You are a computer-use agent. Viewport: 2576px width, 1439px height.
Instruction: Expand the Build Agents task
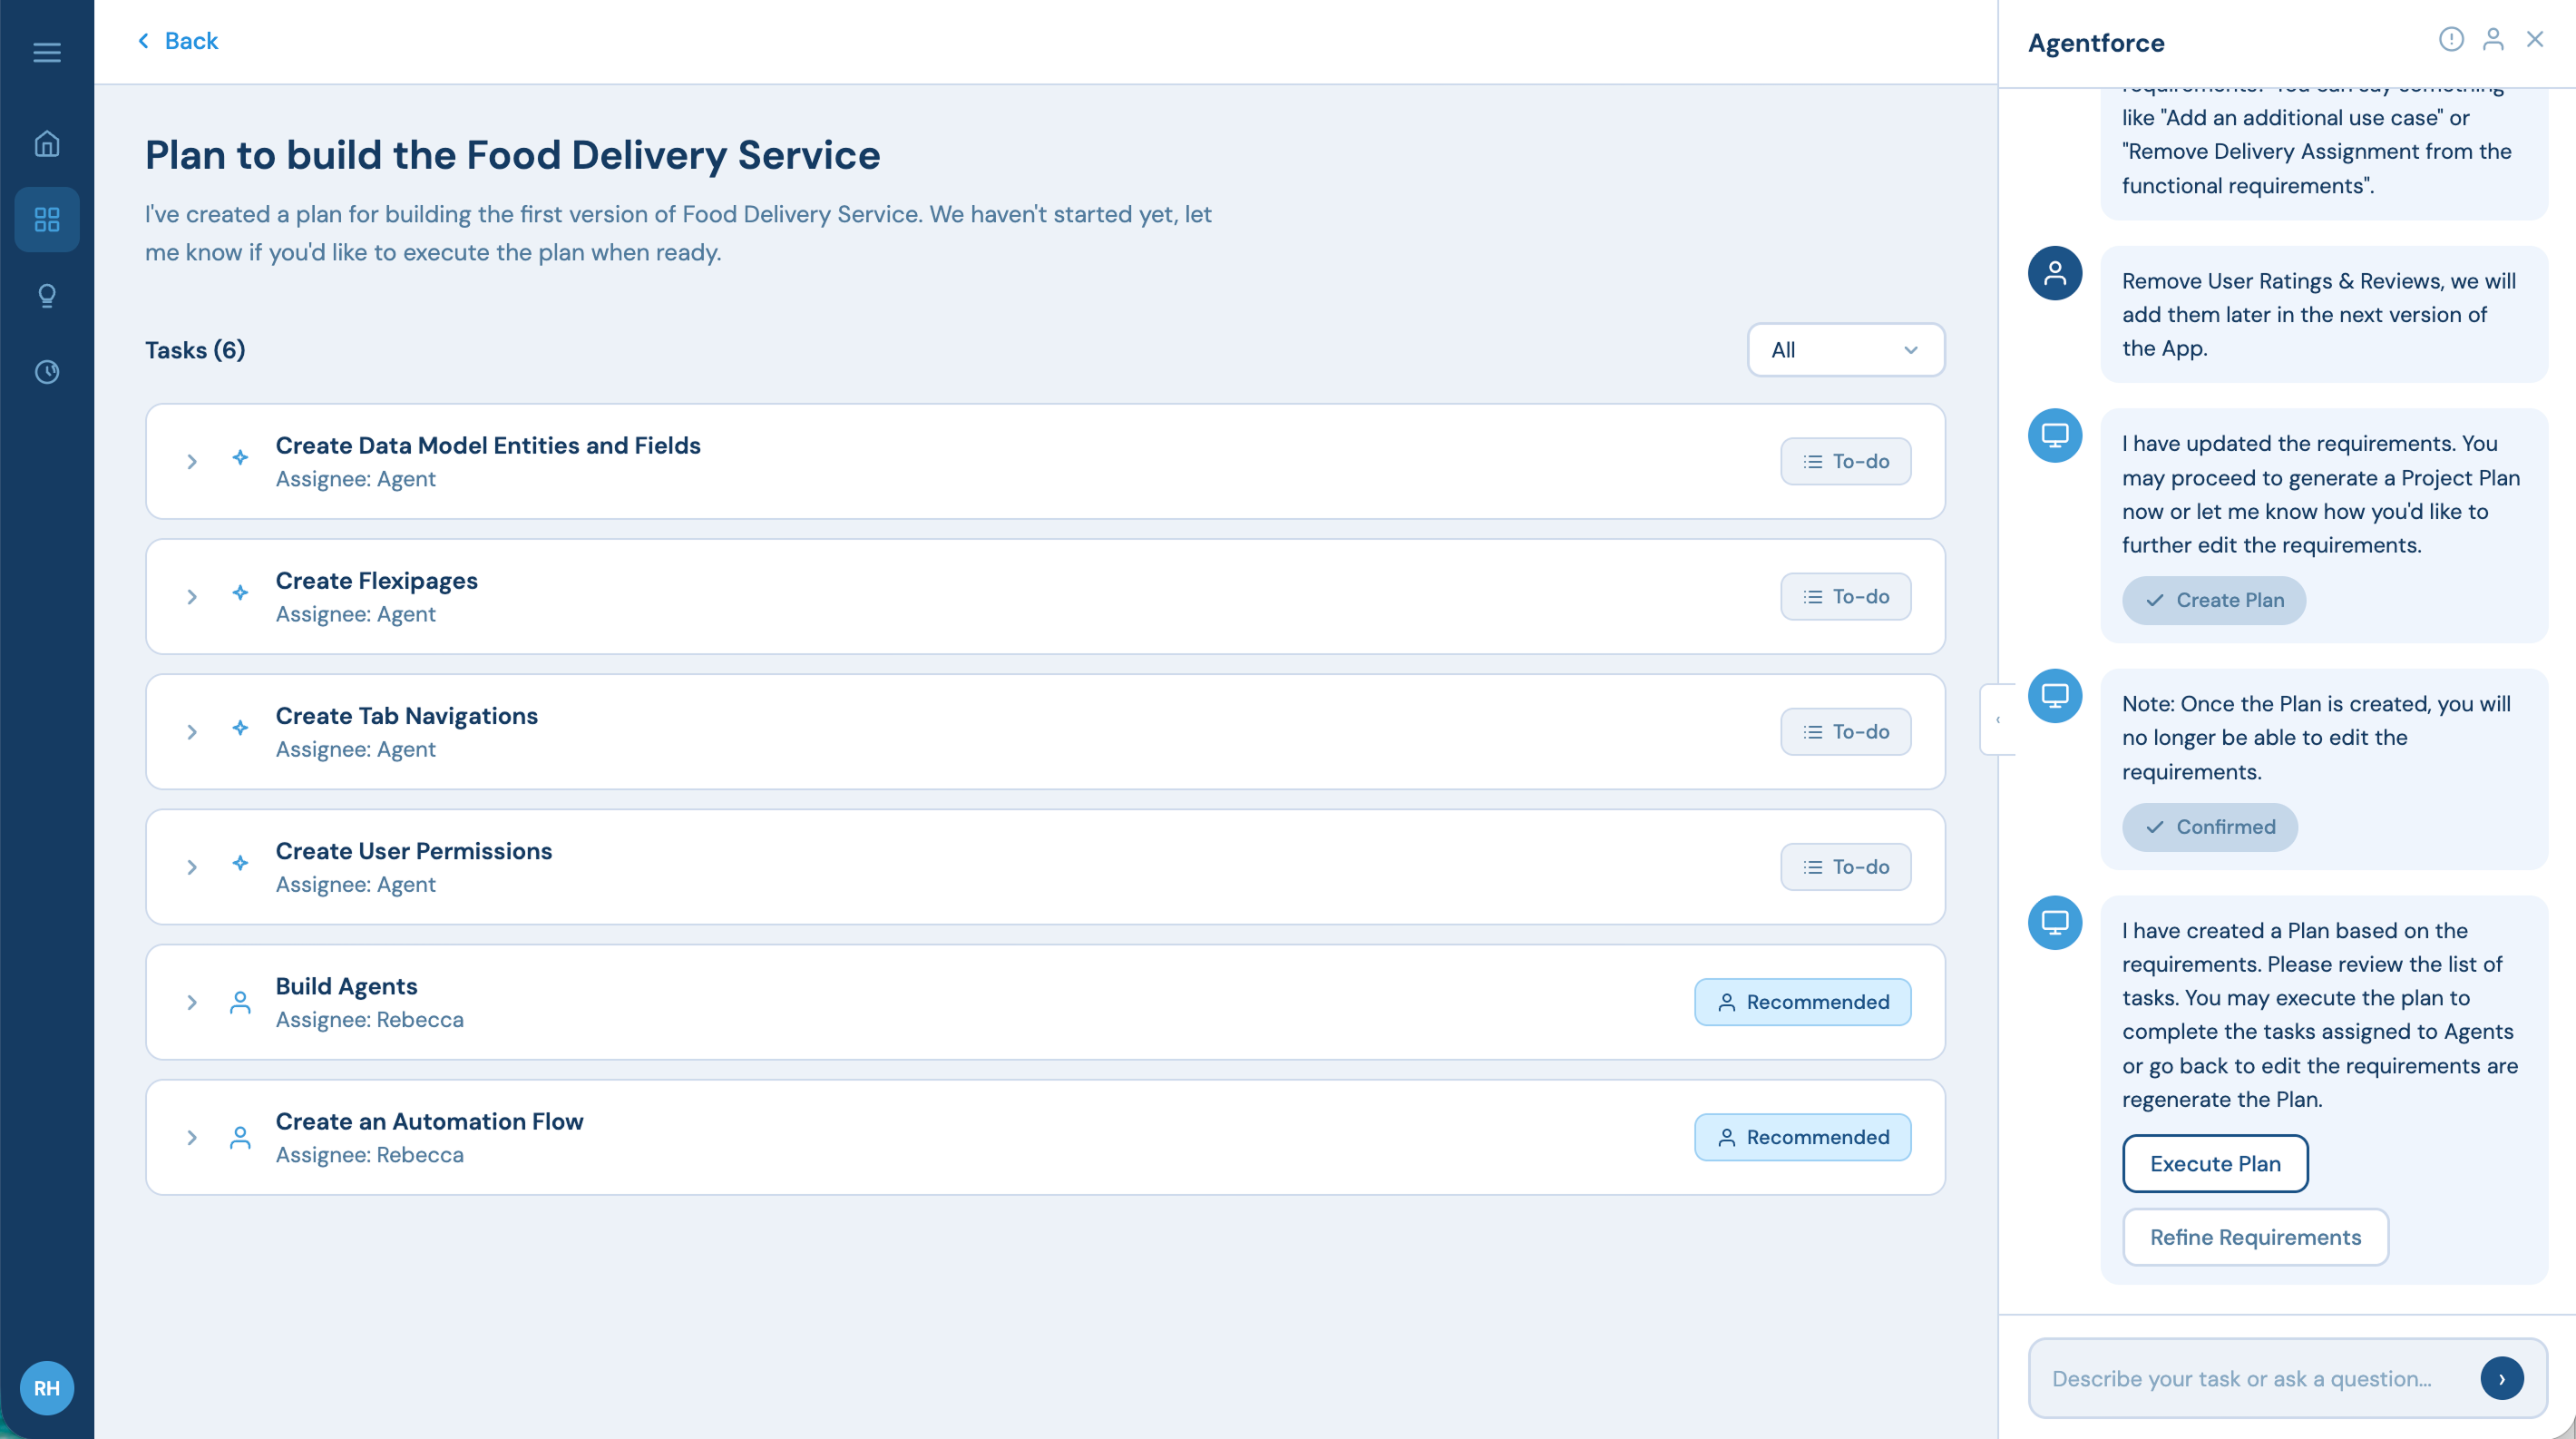pyautogui.click(x=191, y=1002)
